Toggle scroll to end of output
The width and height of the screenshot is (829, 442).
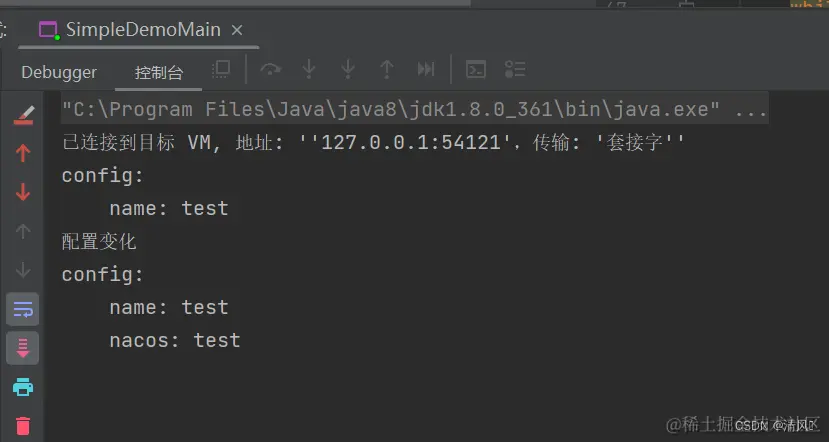pyautogui.click(x=23, y=347)
